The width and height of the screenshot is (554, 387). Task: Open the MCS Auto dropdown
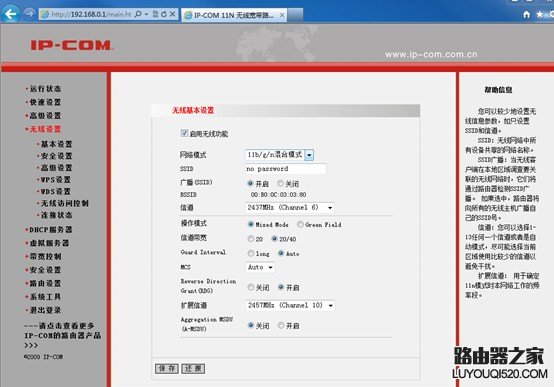click(x=260, y=267)
